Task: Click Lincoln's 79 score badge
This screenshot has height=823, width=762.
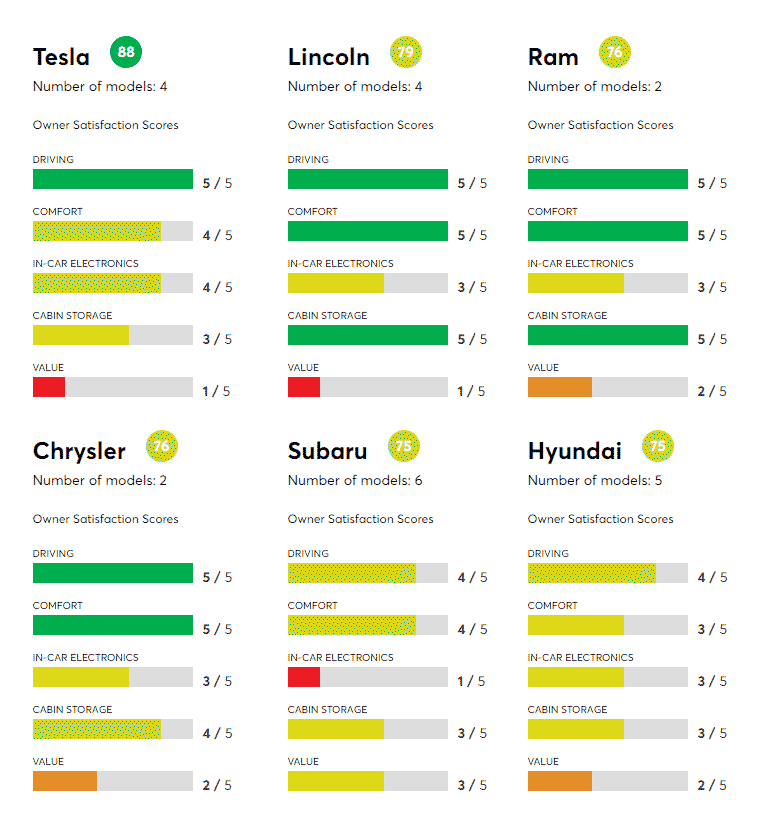Action: pos(407,52)
